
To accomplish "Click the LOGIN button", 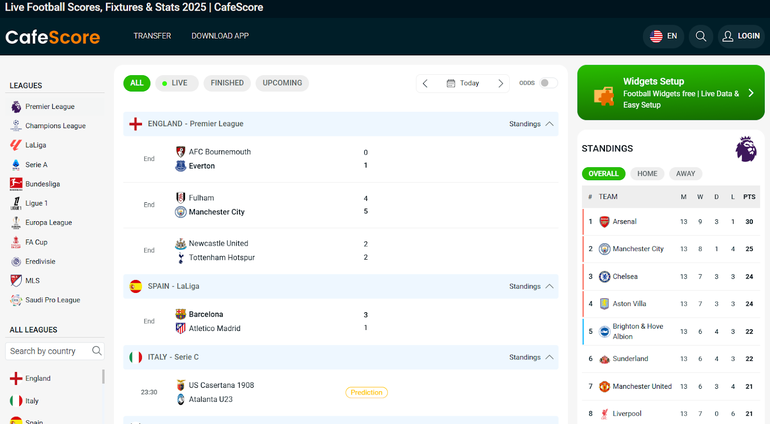I will pos(741,36).
